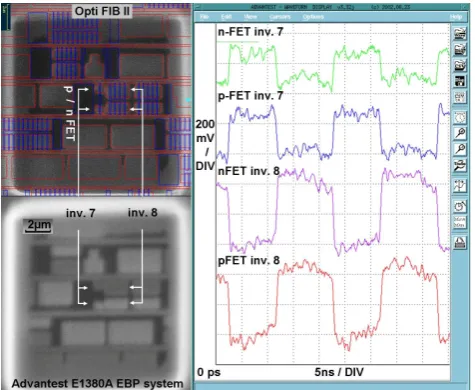This screenshot has width=475, height=390.
Task: Click the printer icon at the toolbar bottom
Action: click(x=460, y=242)
